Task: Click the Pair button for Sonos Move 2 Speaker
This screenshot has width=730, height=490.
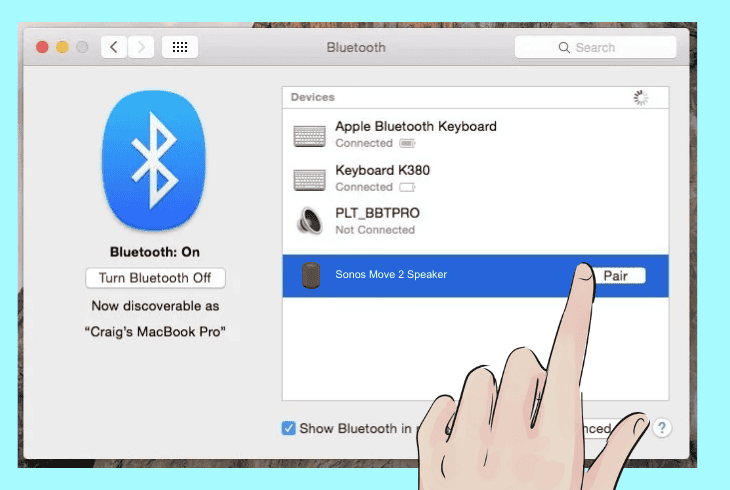Action: tap(616, 276)
